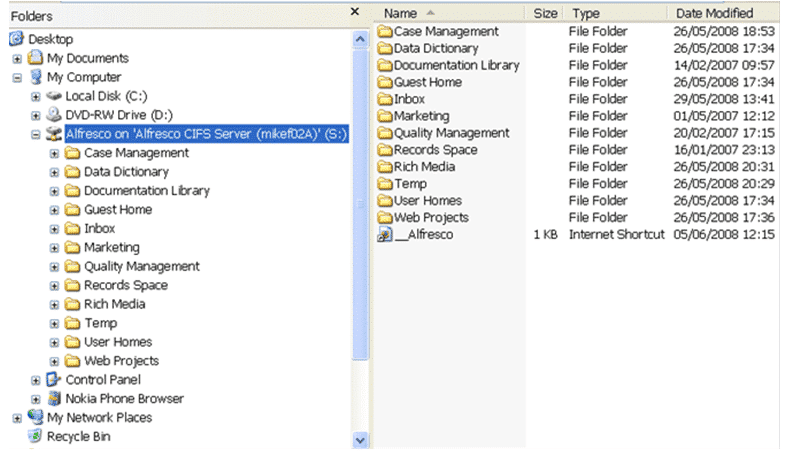
Task: Click the Recycle Bin icon
Action: coord(35,436)
